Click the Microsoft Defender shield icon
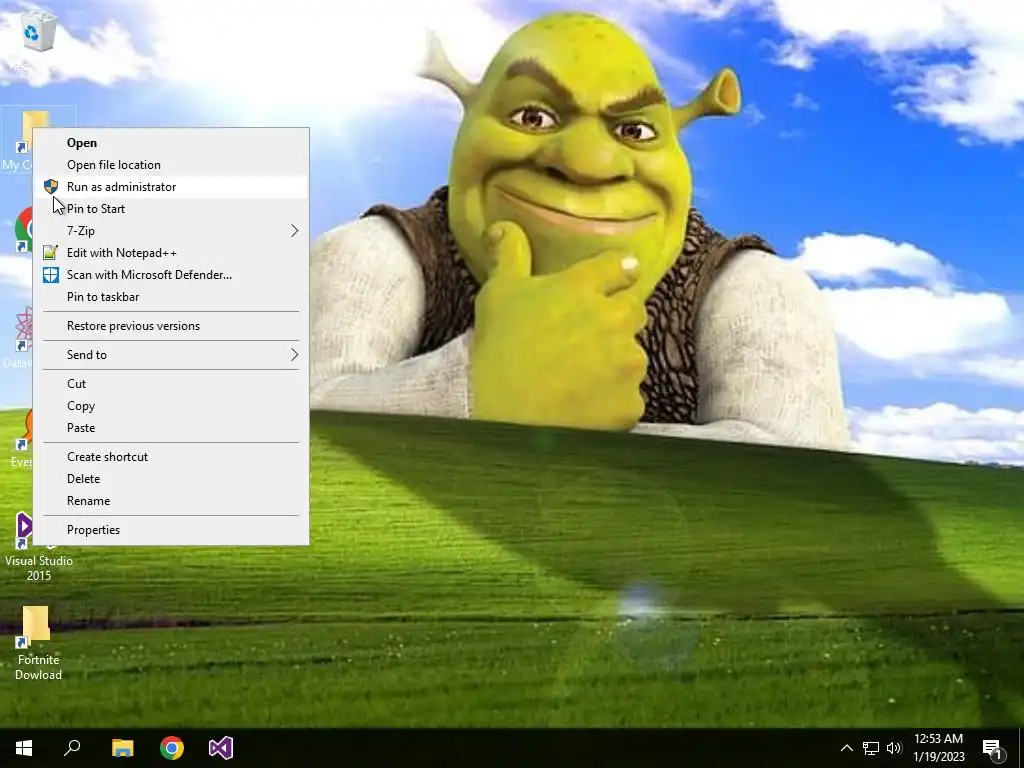 click(51, 275)
